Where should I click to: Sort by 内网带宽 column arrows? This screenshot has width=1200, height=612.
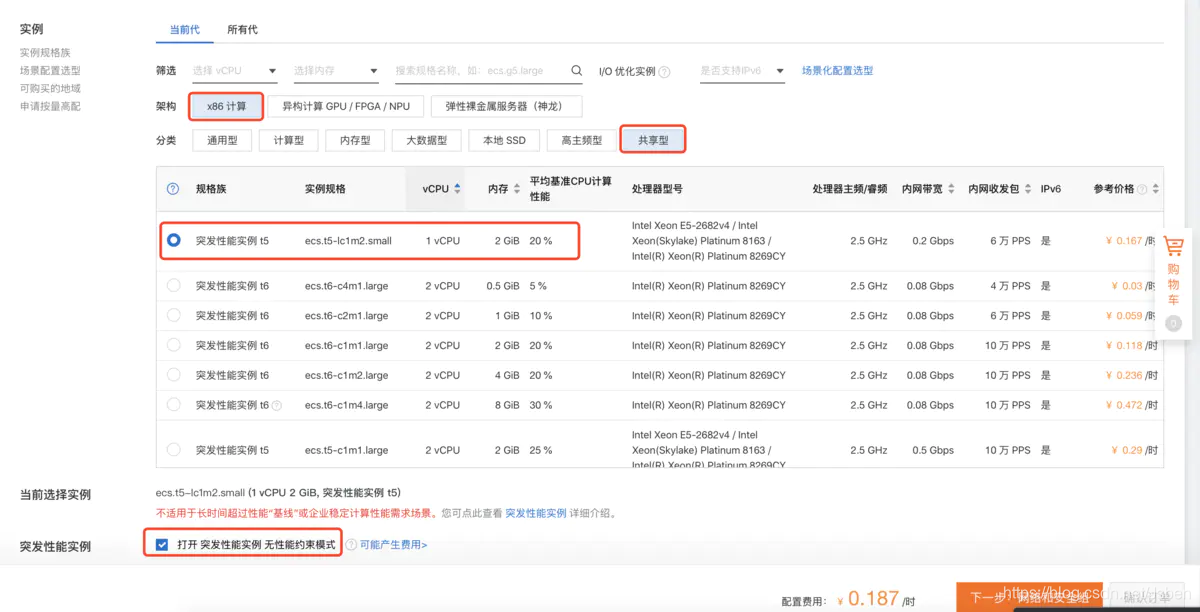951,188
